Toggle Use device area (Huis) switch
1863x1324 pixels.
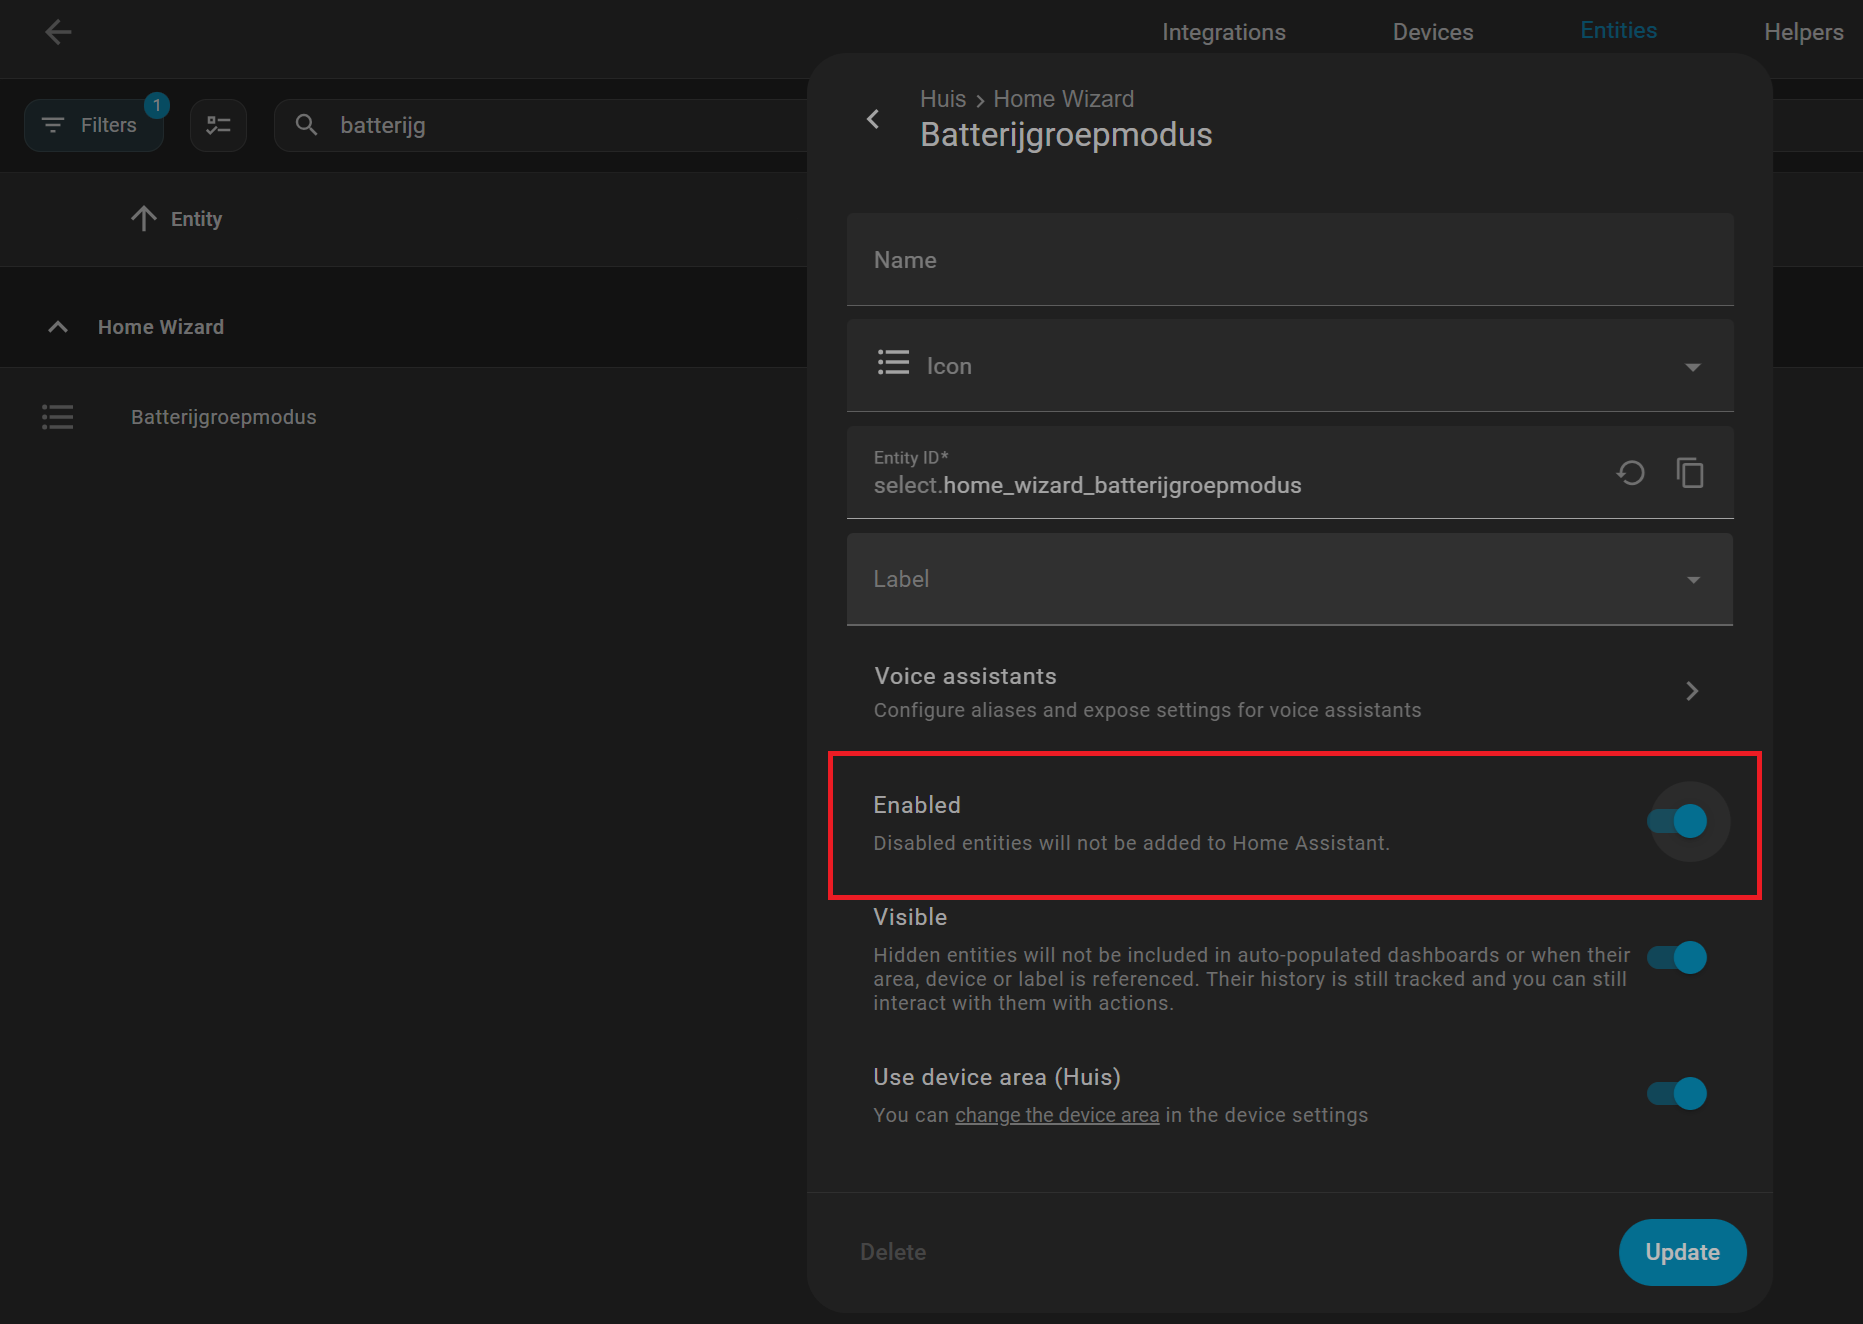[x=1677, y=1093]
